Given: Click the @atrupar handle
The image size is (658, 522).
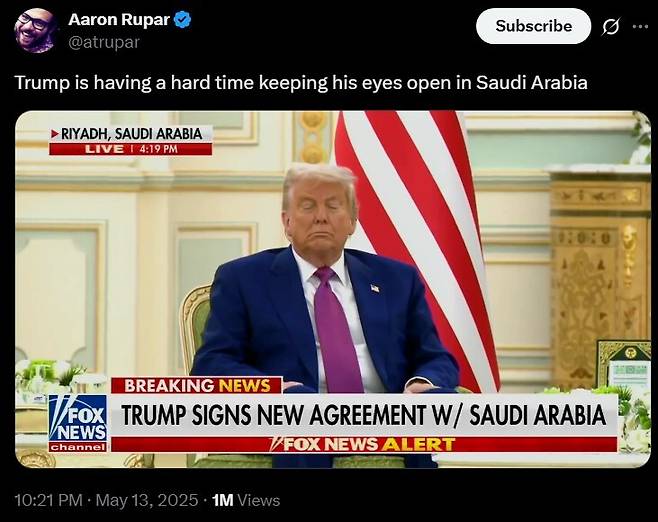Looking at the screenshot, I should [104, 42].
